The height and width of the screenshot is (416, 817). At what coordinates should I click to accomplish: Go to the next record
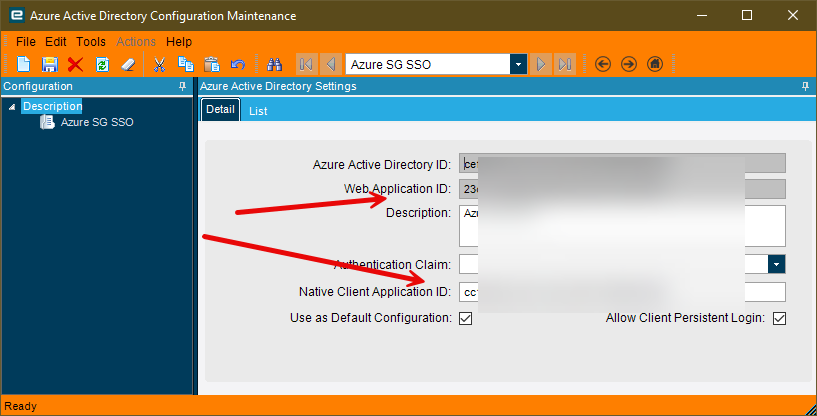pyautogui.click(x=541, y=64)
